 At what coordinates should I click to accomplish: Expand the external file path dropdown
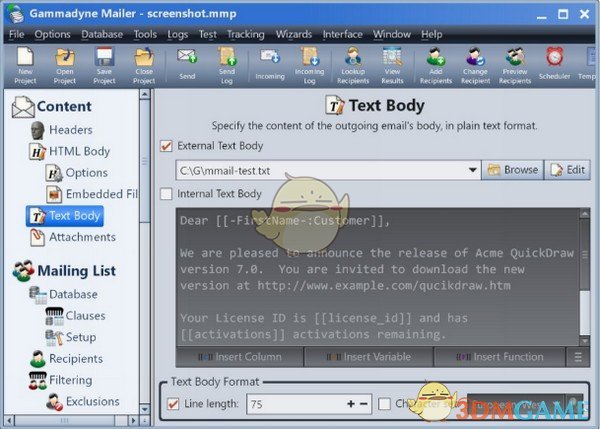(x=473, y=170)
